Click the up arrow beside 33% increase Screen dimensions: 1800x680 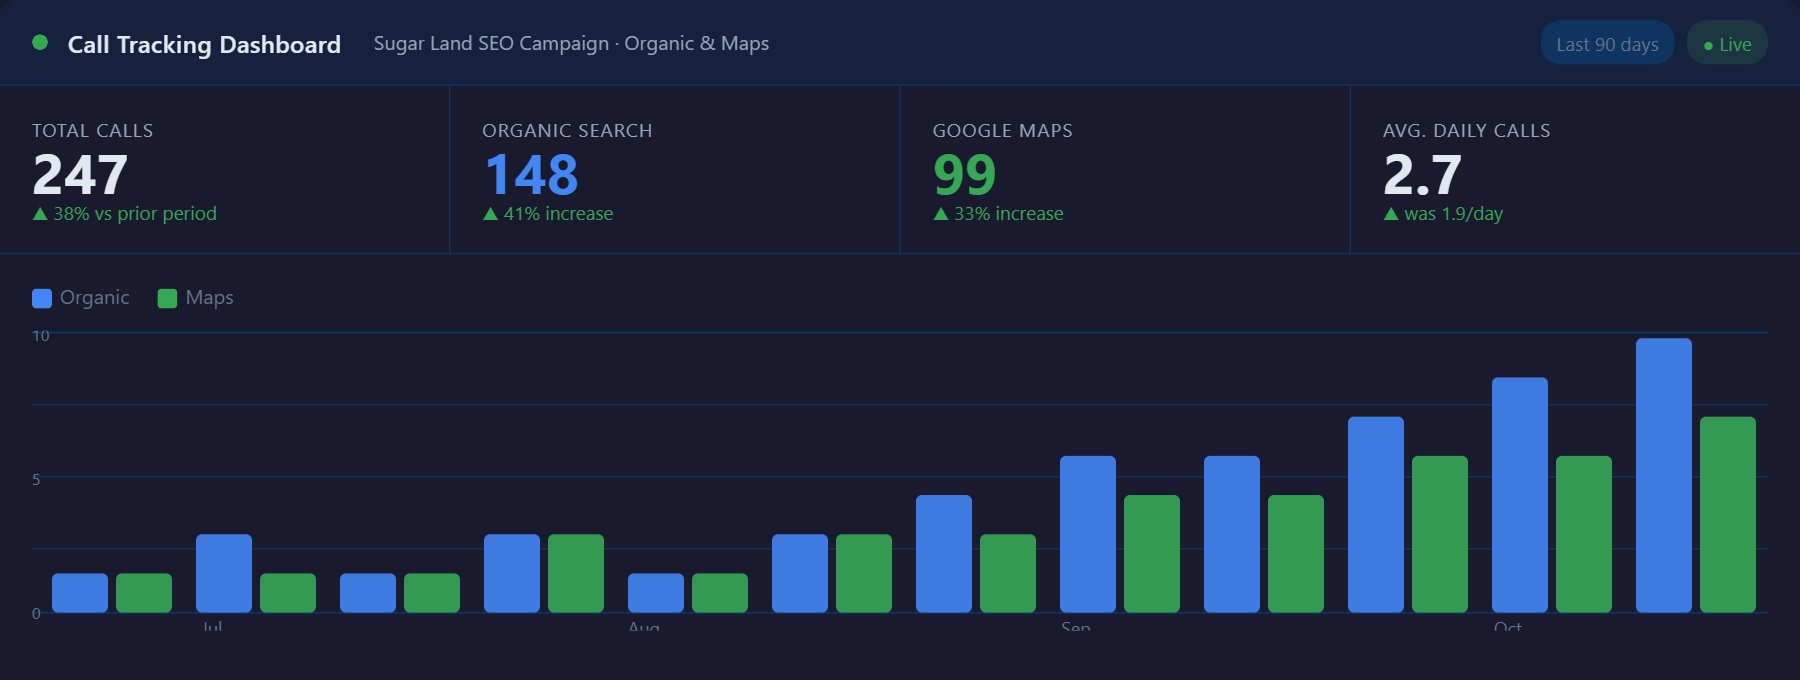click(x=940, y=214)
